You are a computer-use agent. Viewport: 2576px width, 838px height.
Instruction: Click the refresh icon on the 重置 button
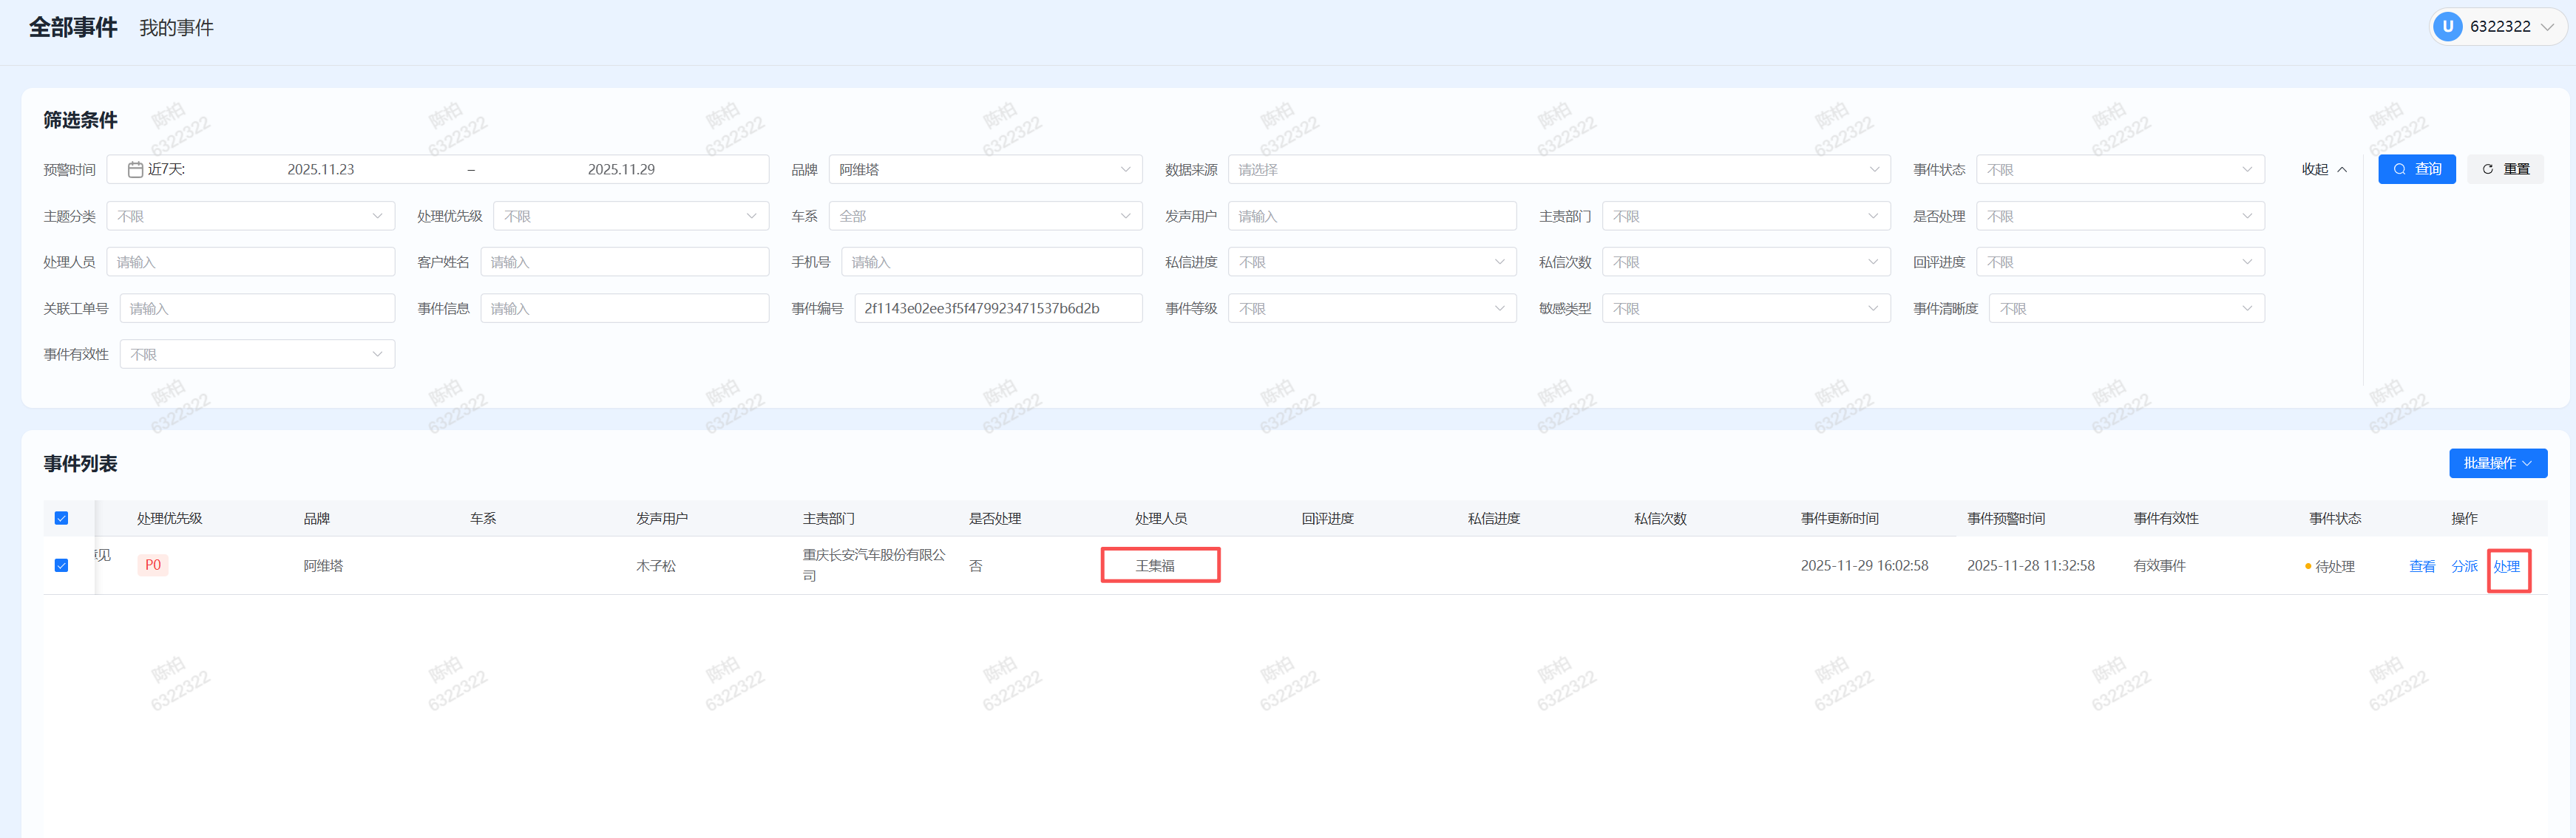(2489, 169)
